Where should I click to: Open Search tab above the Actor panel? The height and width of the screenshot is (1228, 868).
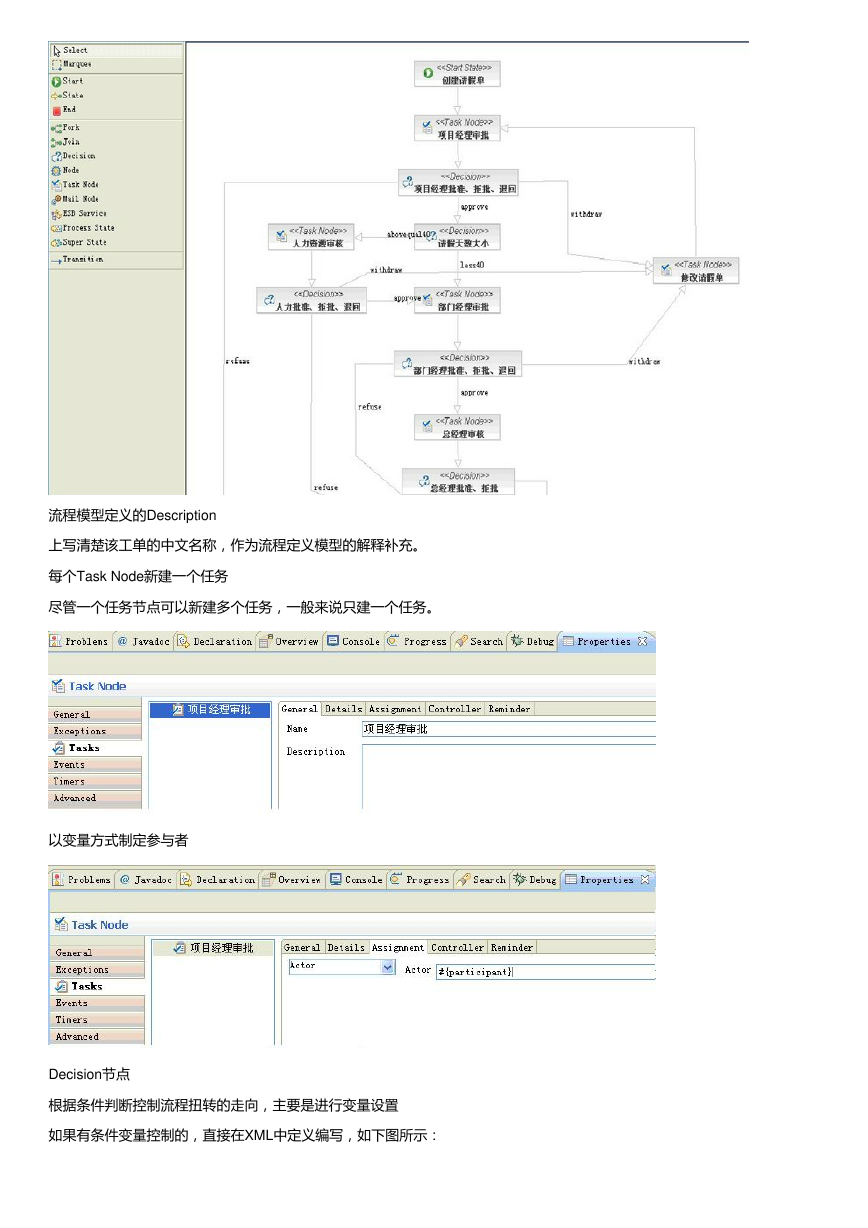[x=481, y=880]
